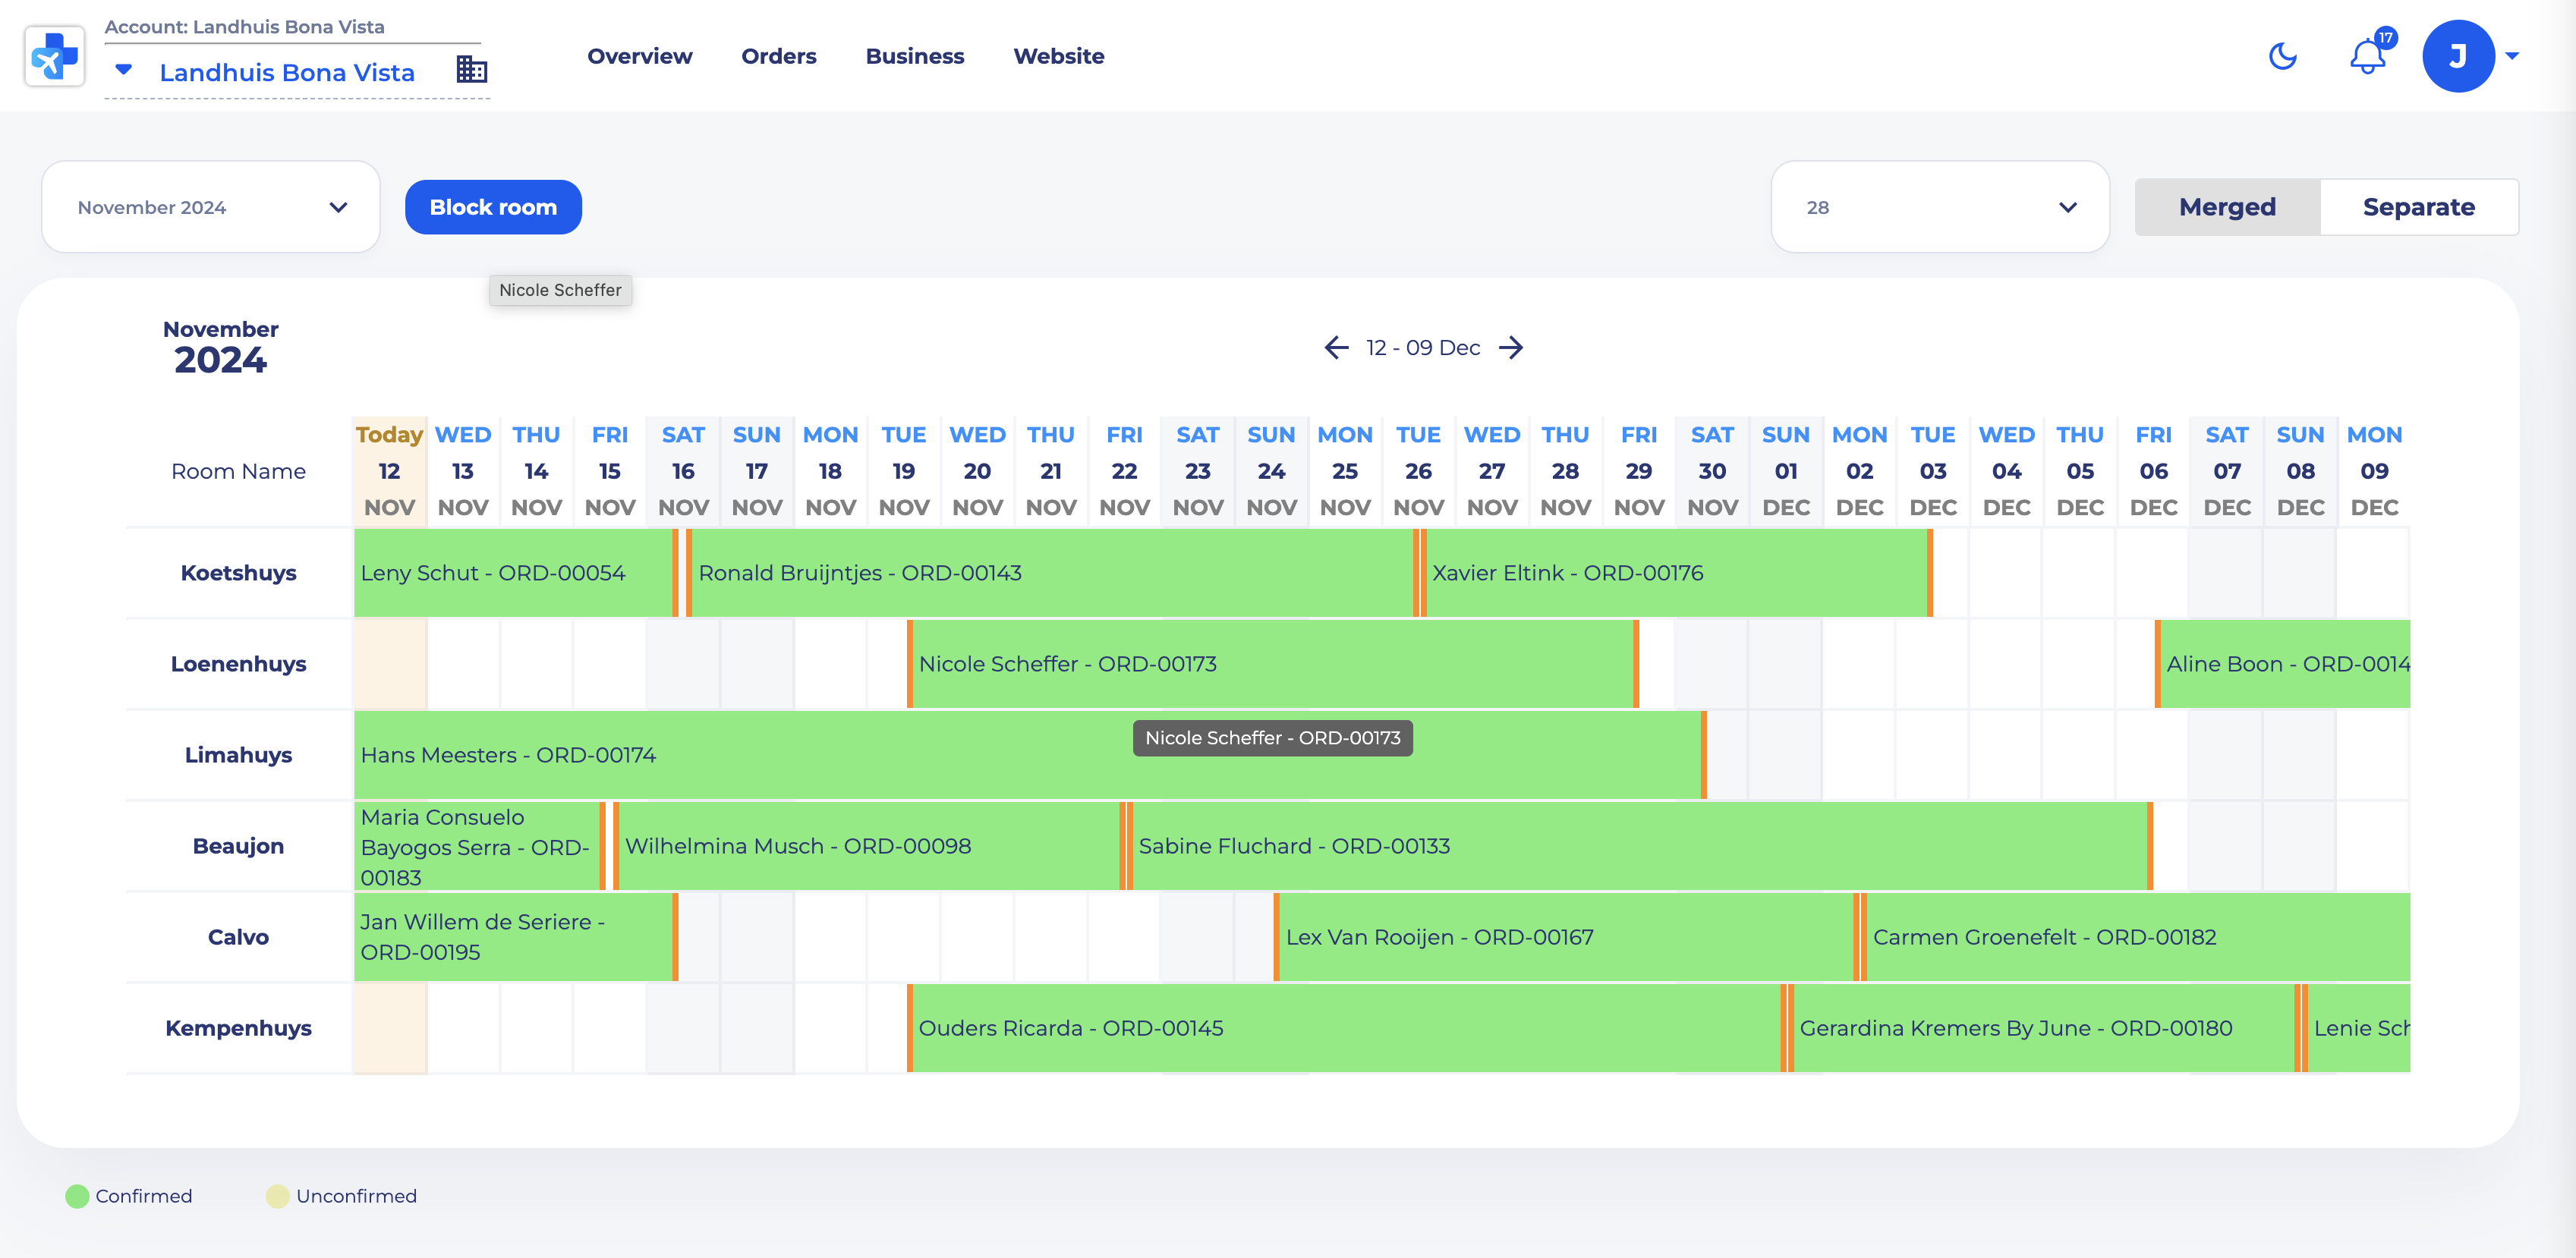
Task: Go to previous date range arrow
Action: [x=1336, y=347]
